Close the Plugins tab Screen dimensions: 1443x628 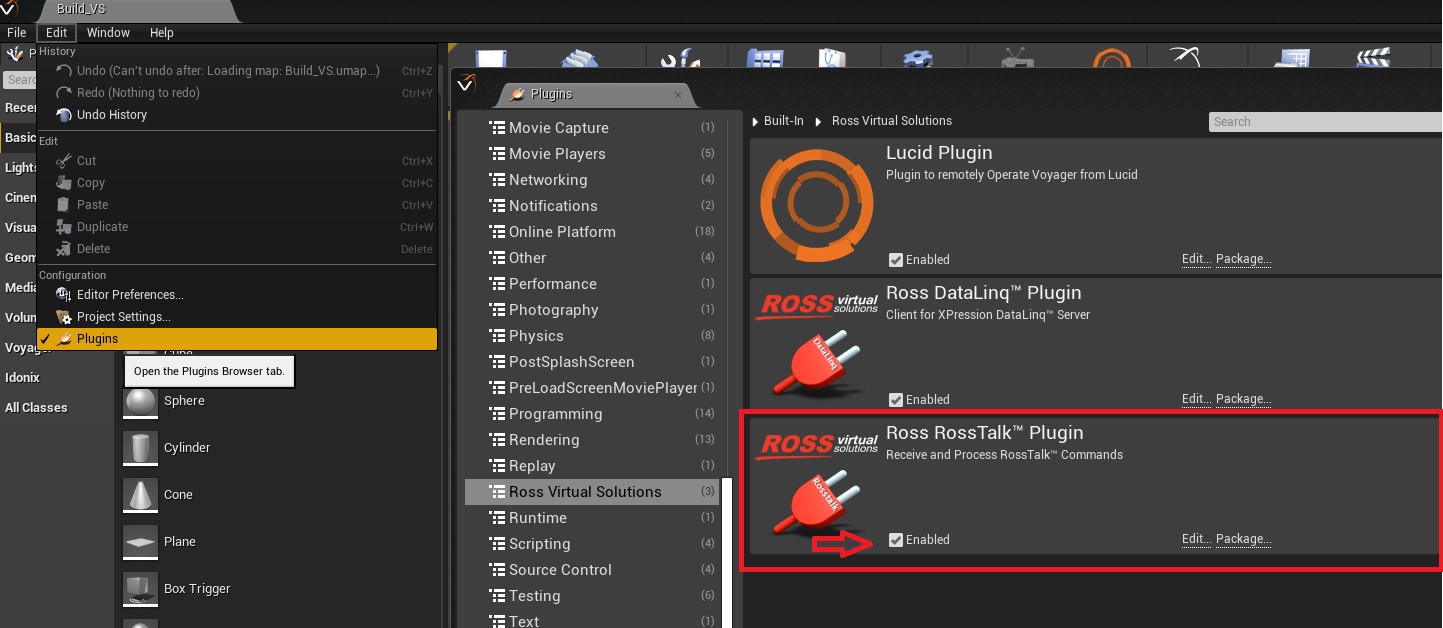677,95
